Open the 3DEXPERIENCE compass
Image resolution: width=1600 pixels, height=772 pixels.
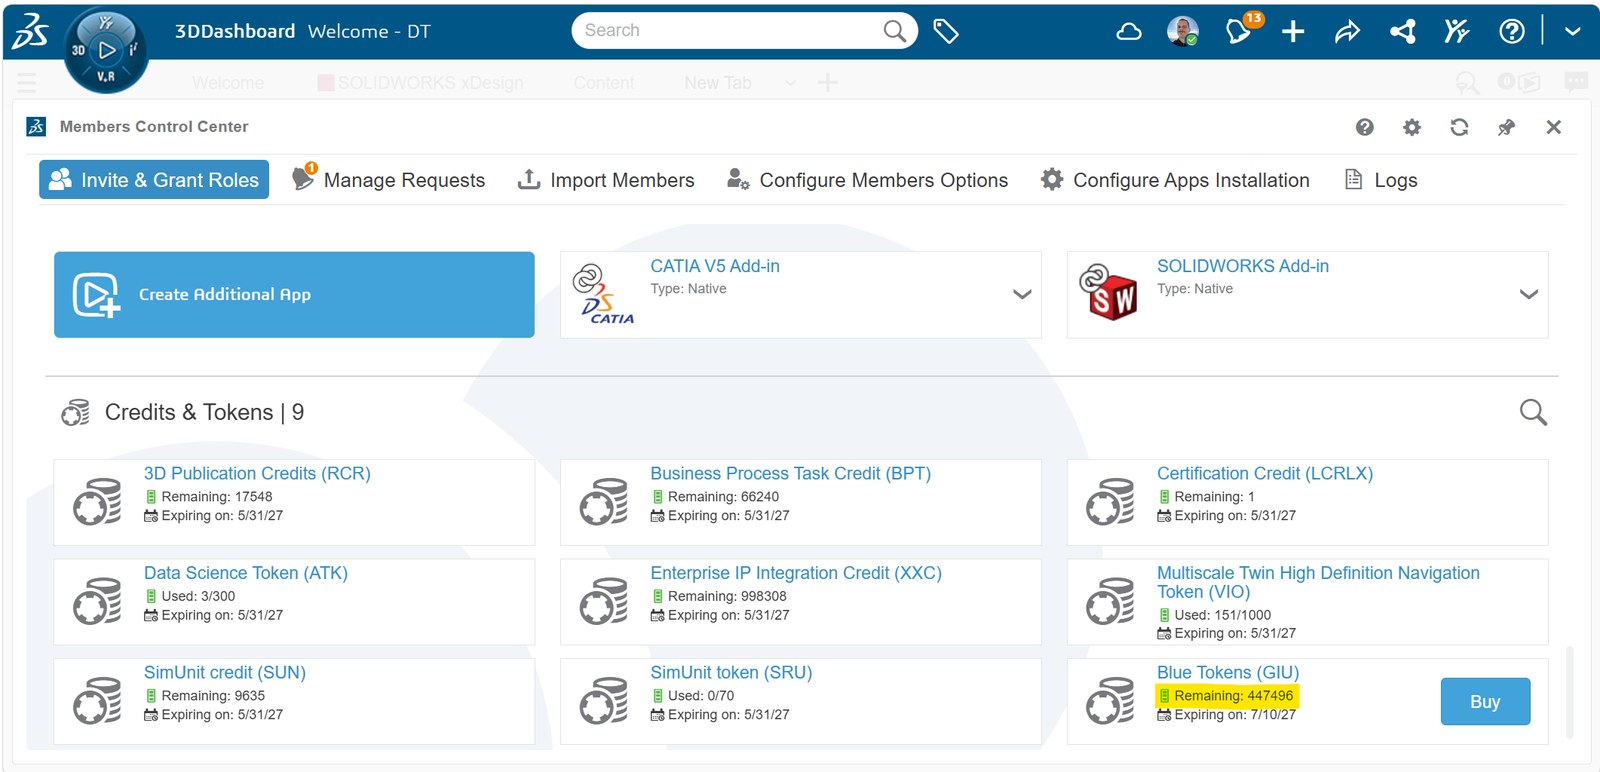click(x=106, y=51)
